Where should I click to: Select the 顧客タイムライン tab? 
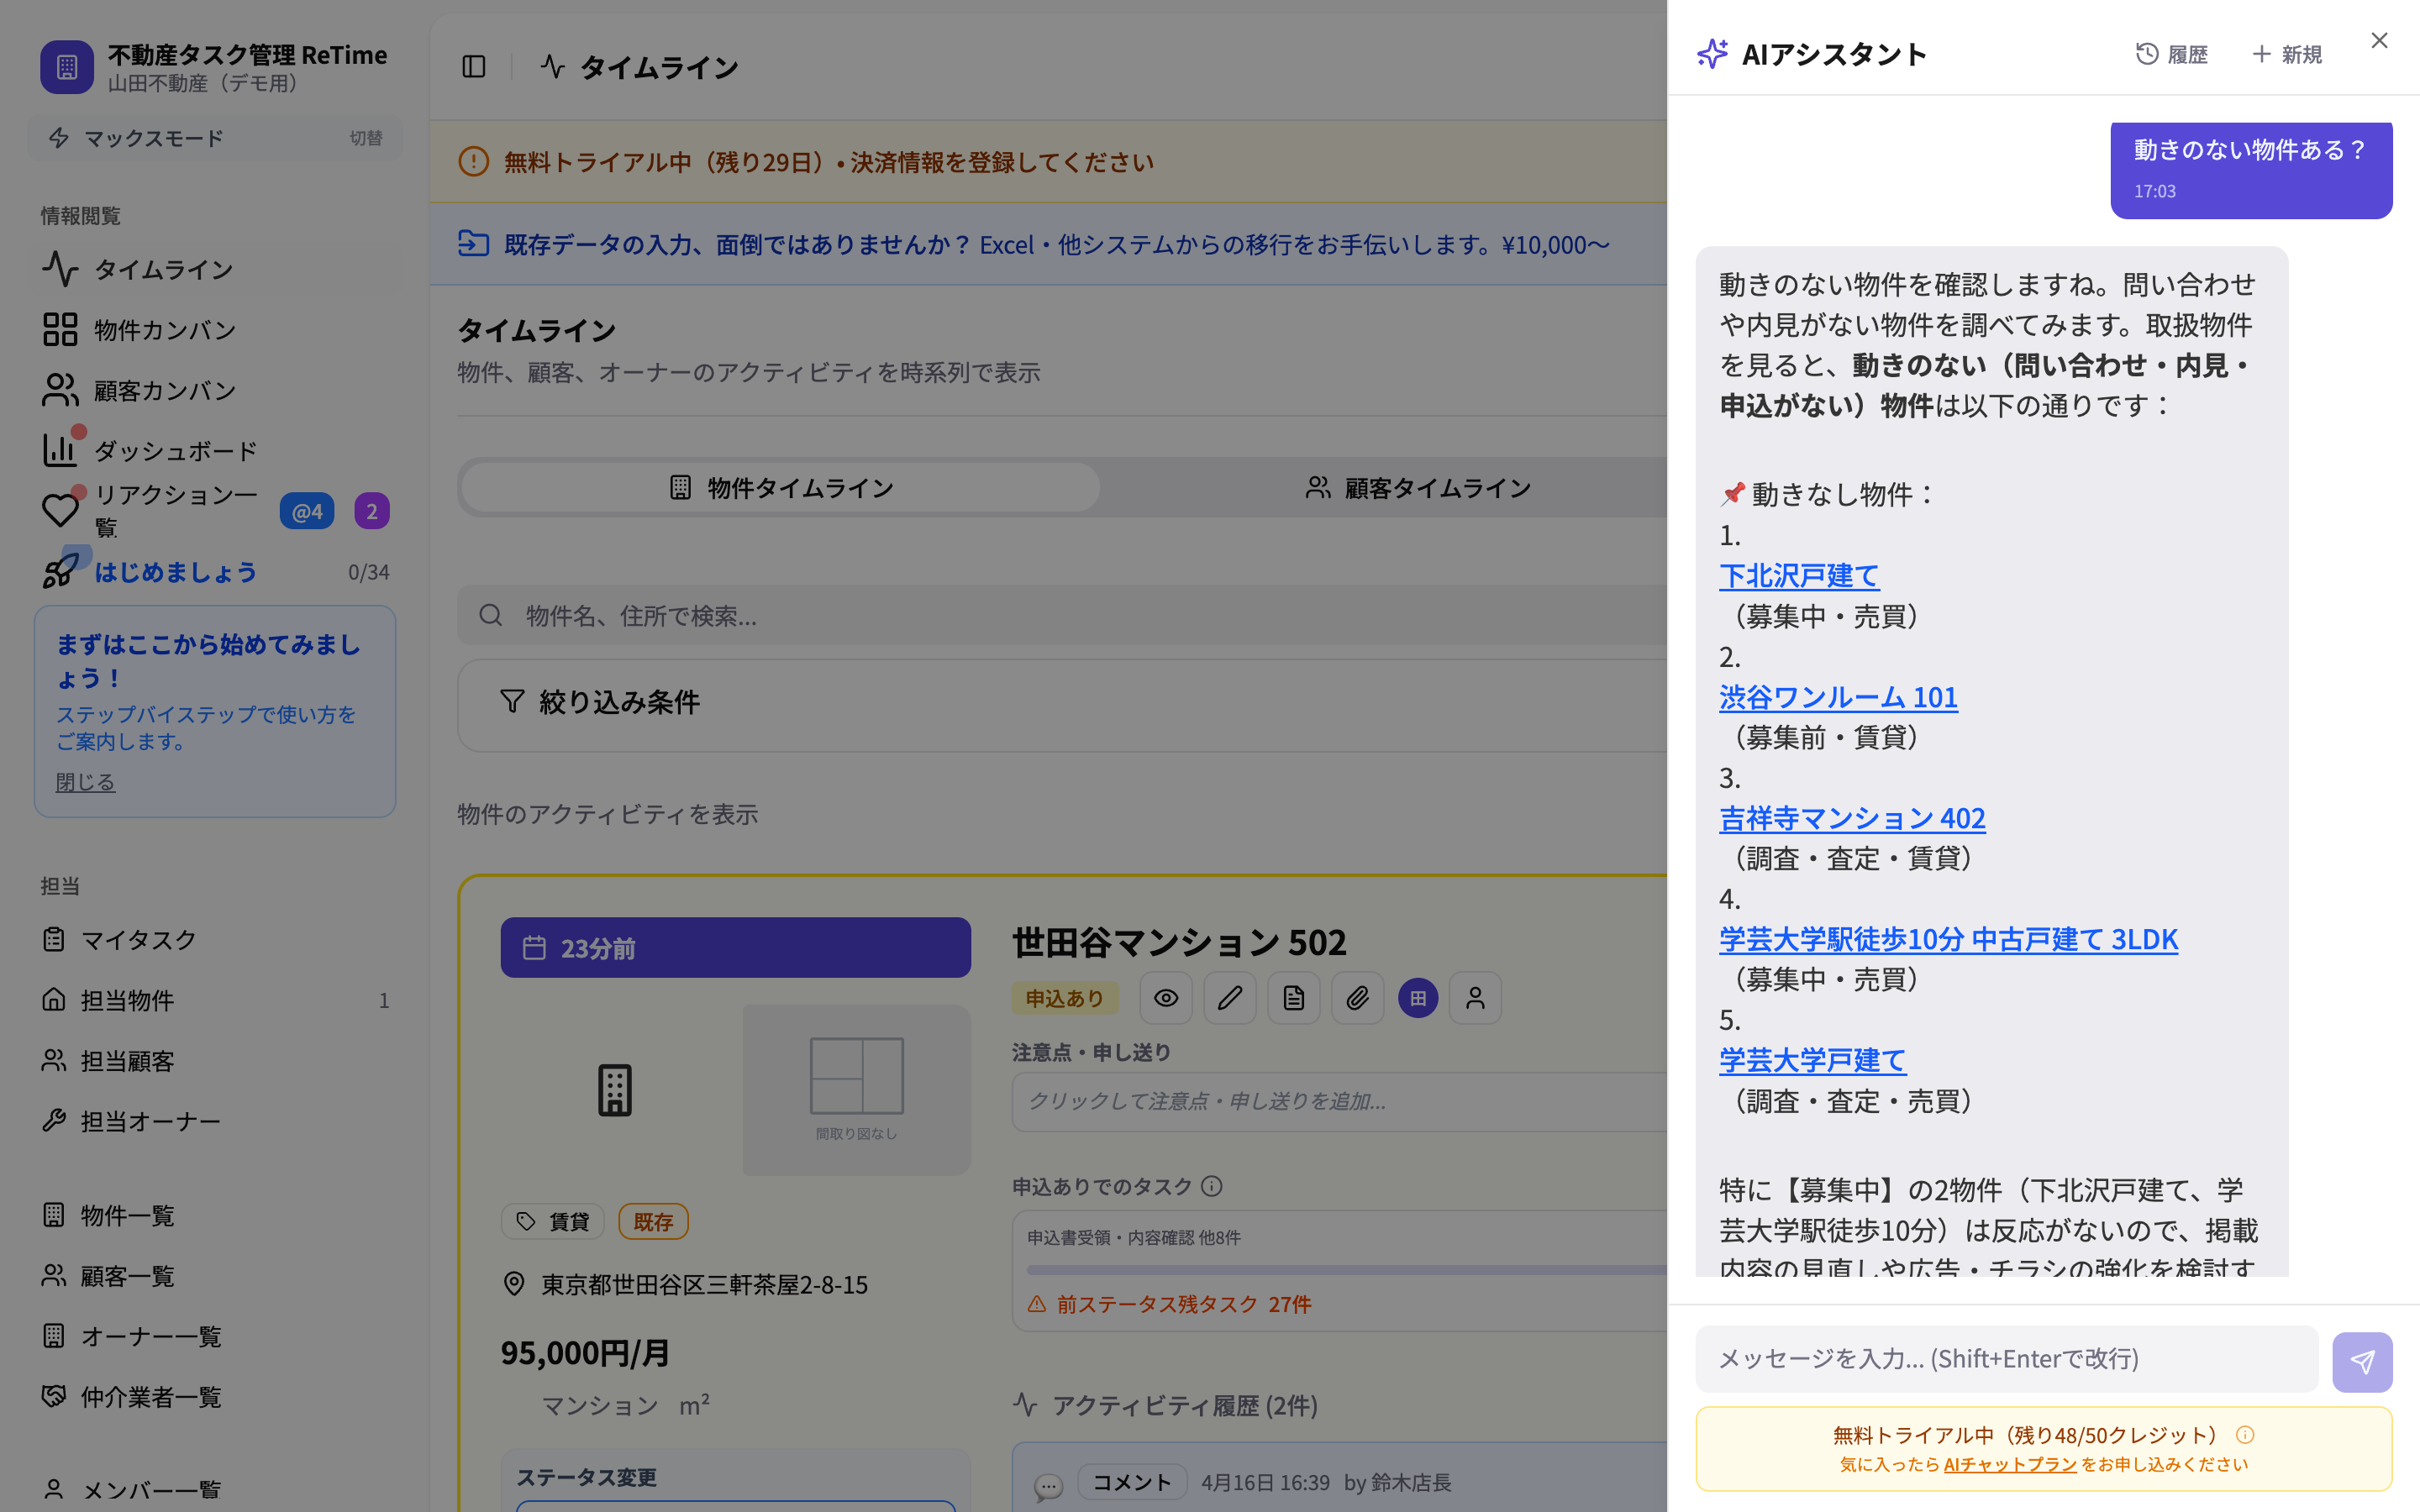tap(1417, 487)
